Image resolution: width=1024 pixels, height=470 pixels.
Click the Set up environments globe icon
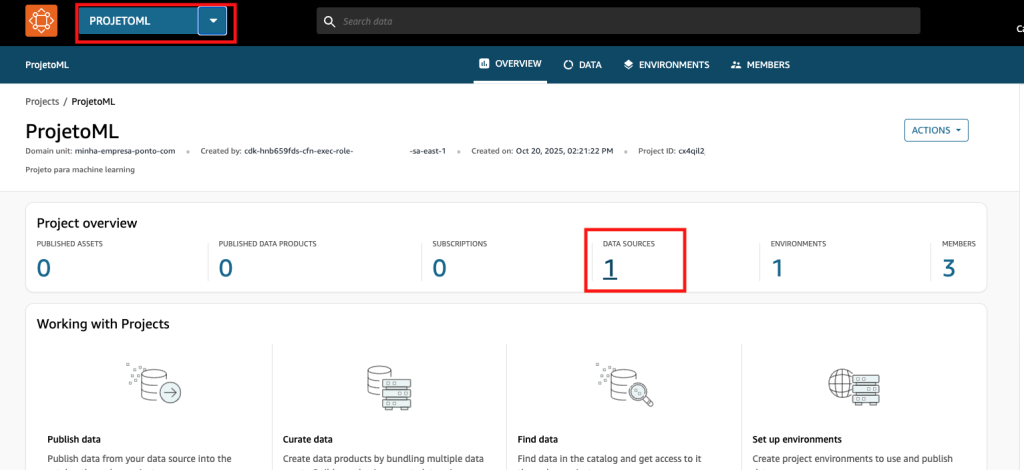pos(853,385)
